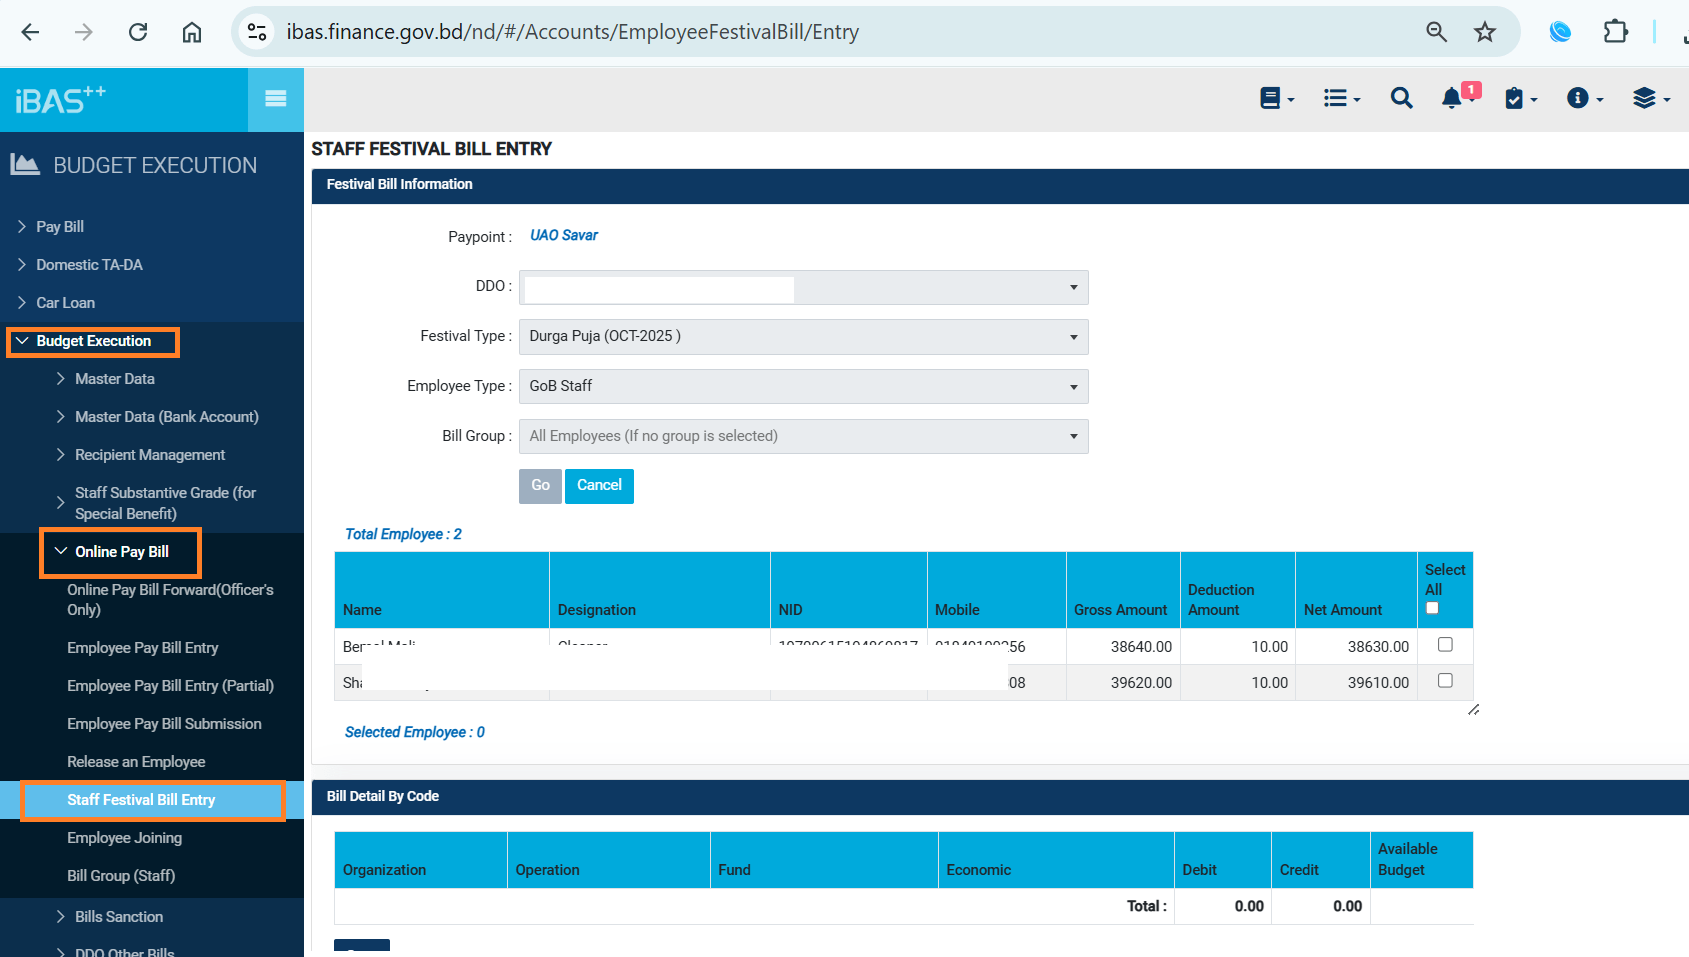Bookmark this page with star icon
1689x957 pixels.
coord(1485,32)
